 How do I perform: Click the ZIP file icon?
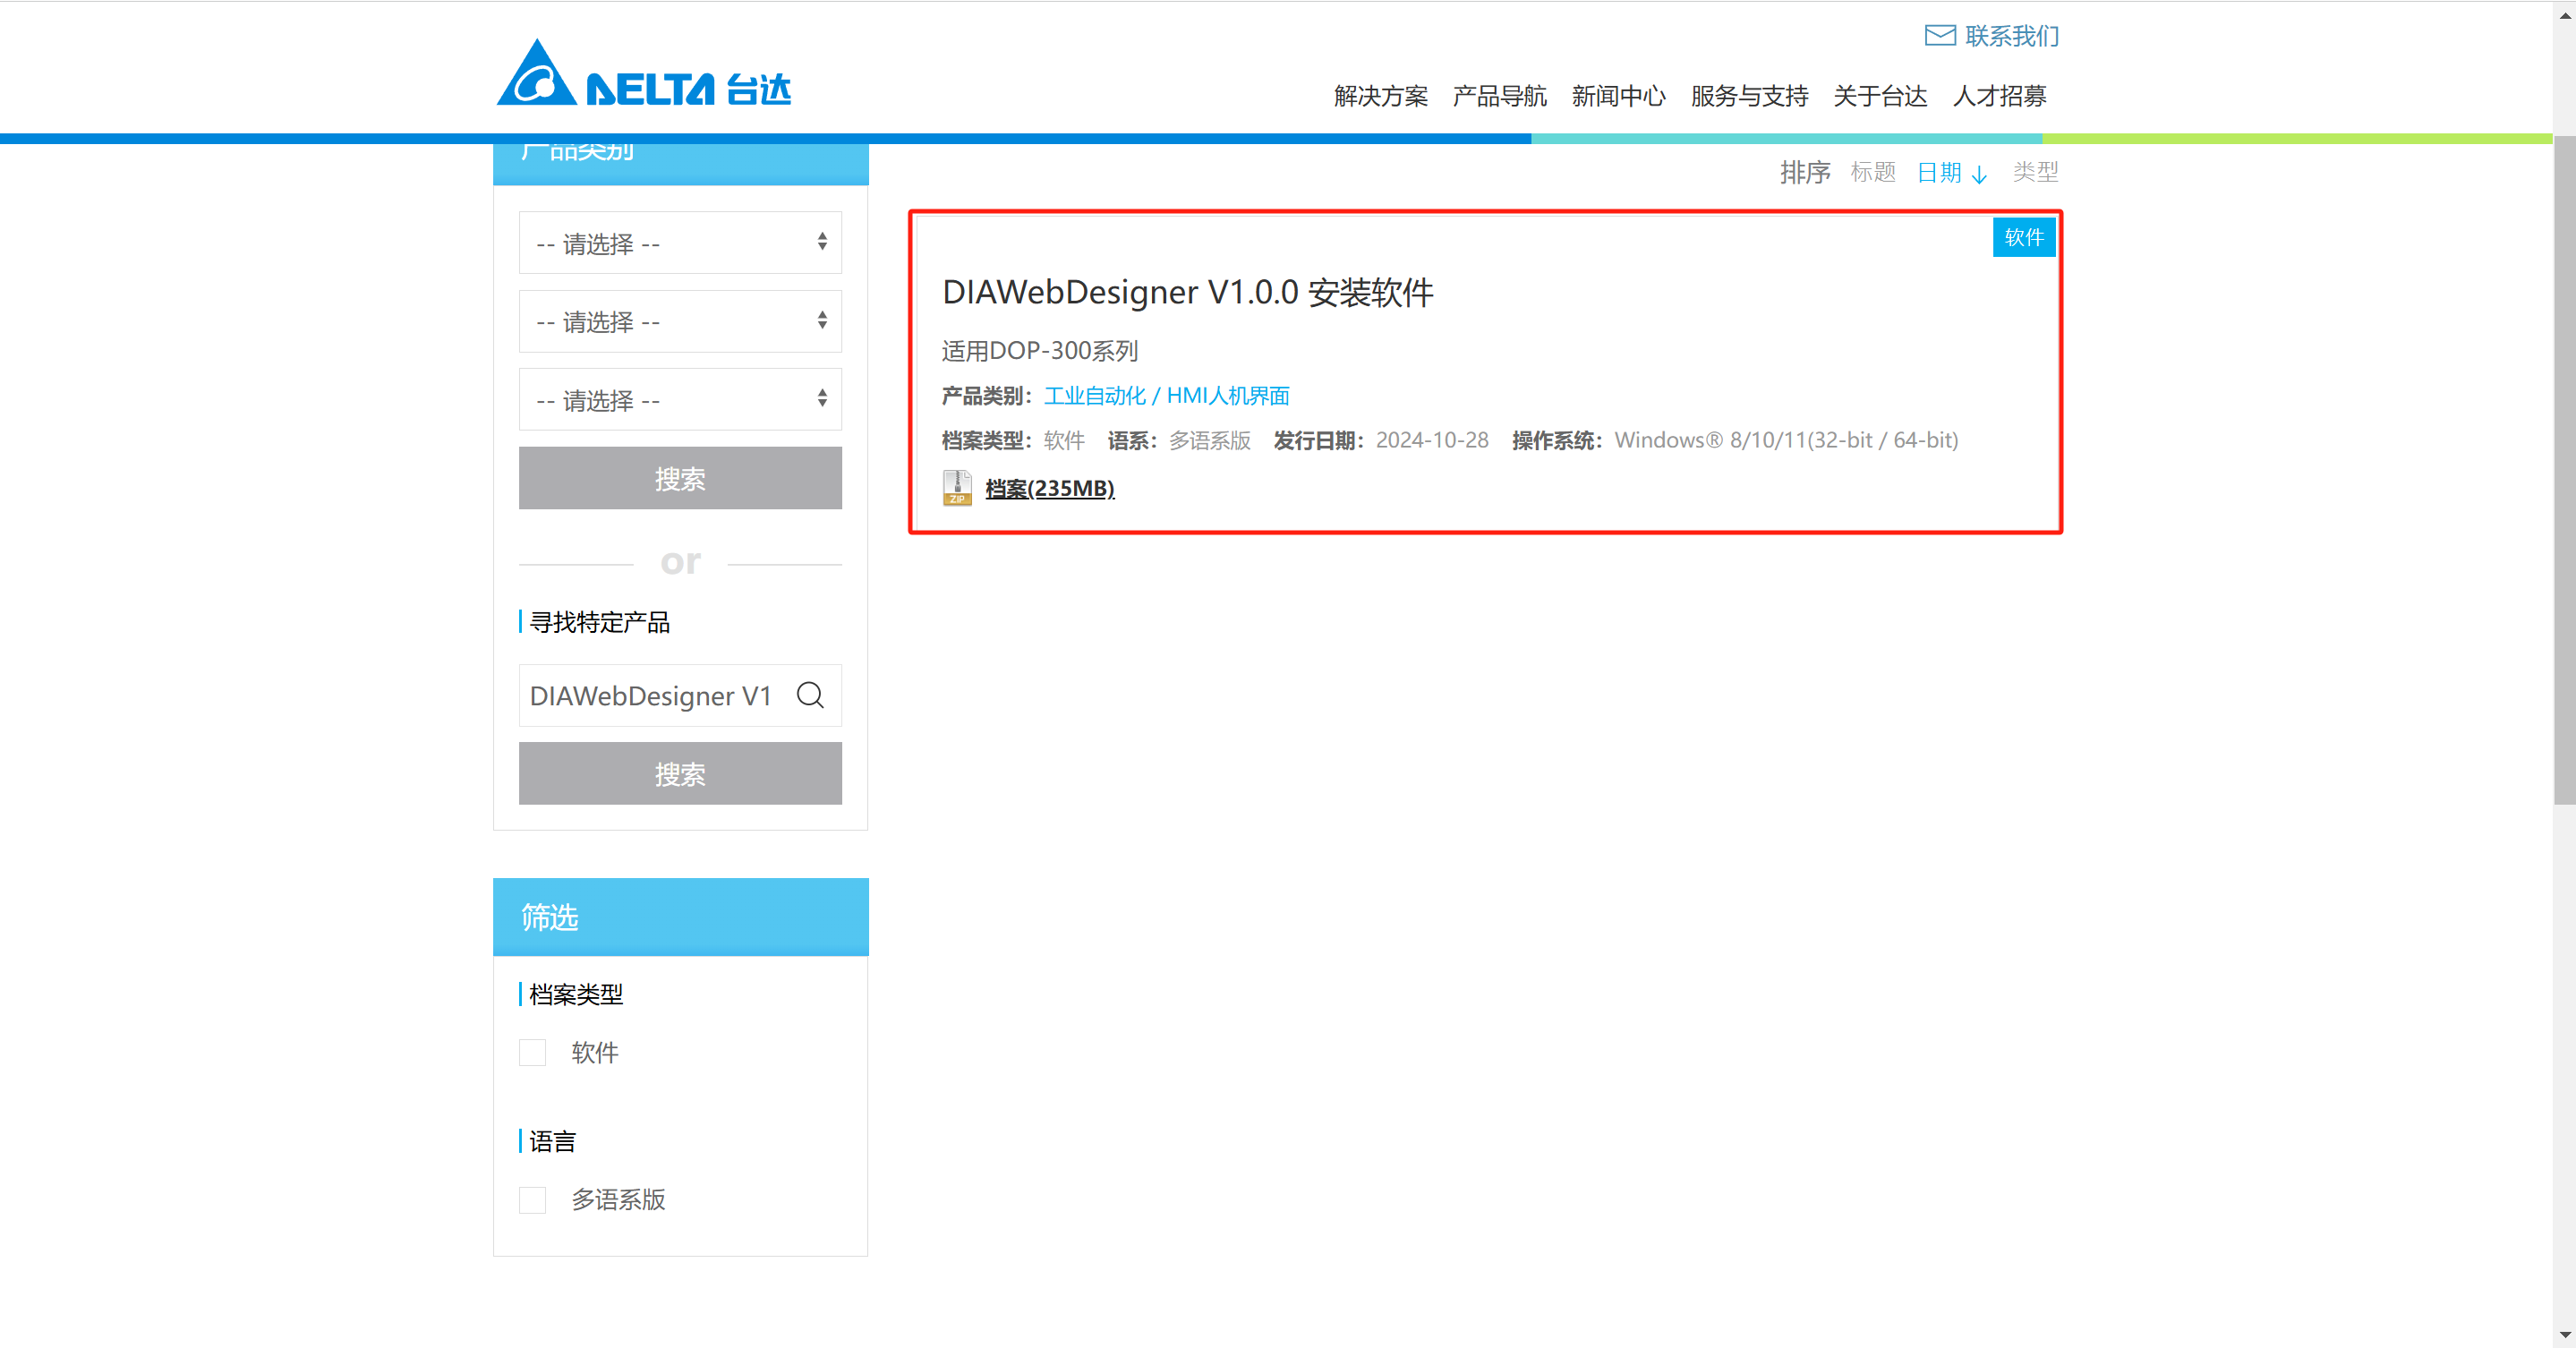pyautogui.click(x=957, y=488)
